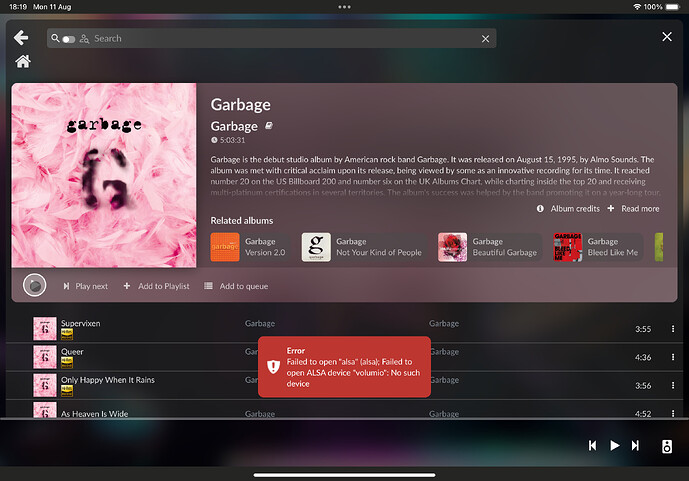
Task: Click Queer track thumbnail
Action: [x=45, y=357]
